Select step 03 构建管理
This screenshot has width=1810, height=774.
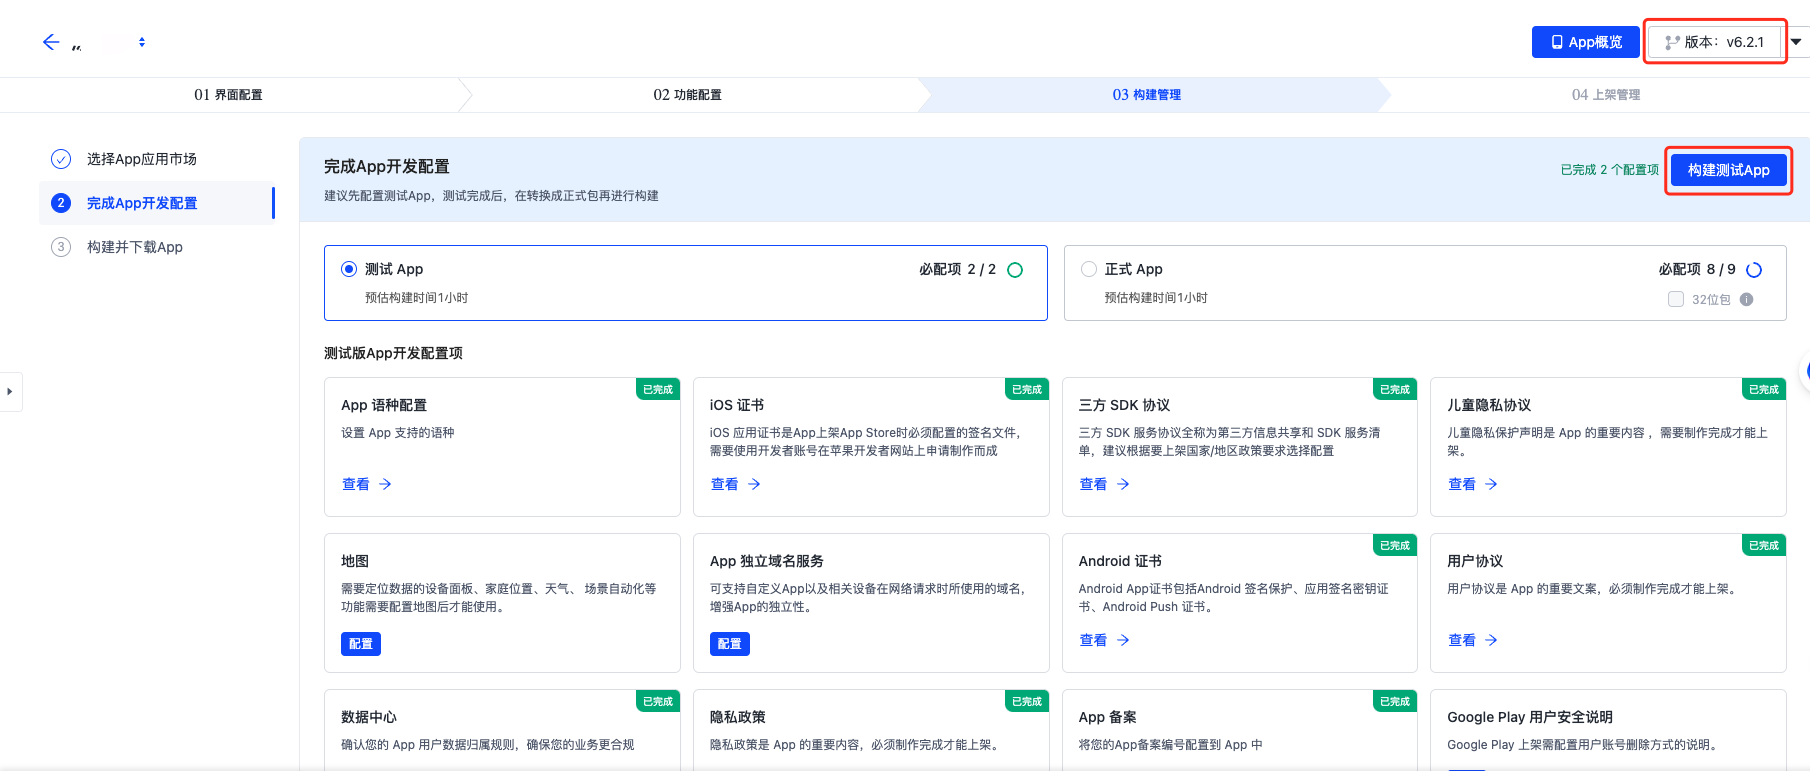1146,95
